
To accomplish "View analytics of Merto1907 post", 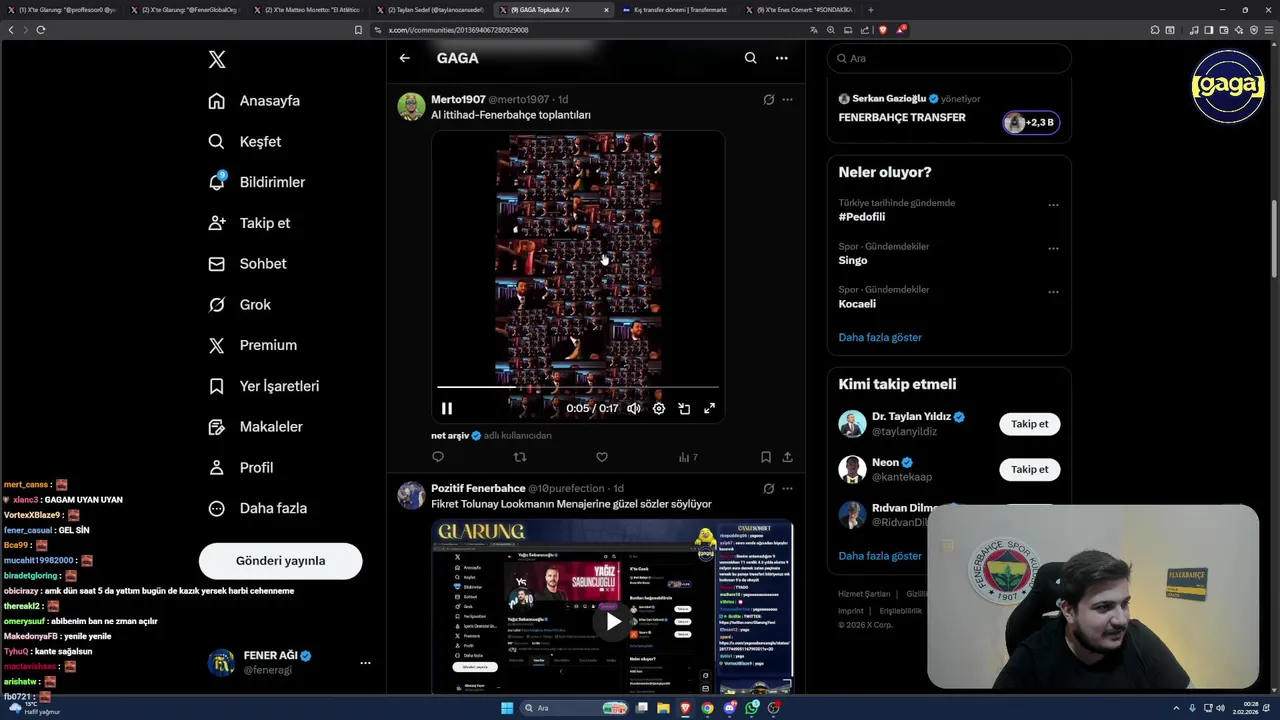I will click(x=688, y=457).
